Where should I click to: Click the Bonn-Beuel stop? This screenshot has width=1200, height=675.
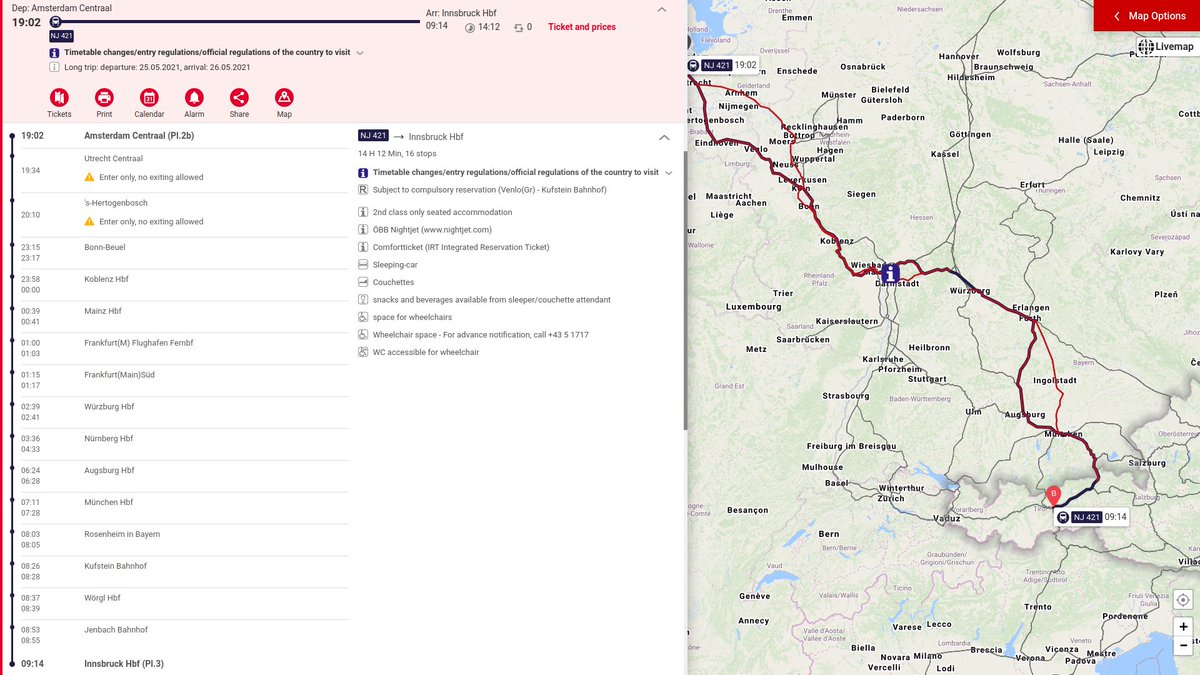pyautogui.click(x=105, y=247)
